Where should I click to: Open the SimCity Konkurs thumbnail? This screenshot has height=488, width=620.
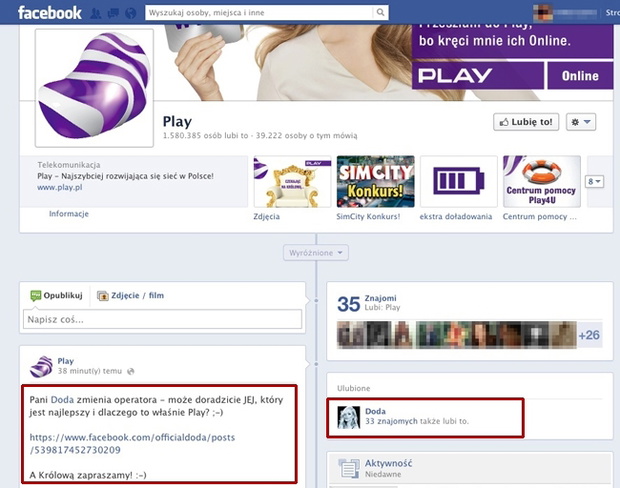pyautogui.click(x=375, y=182)
